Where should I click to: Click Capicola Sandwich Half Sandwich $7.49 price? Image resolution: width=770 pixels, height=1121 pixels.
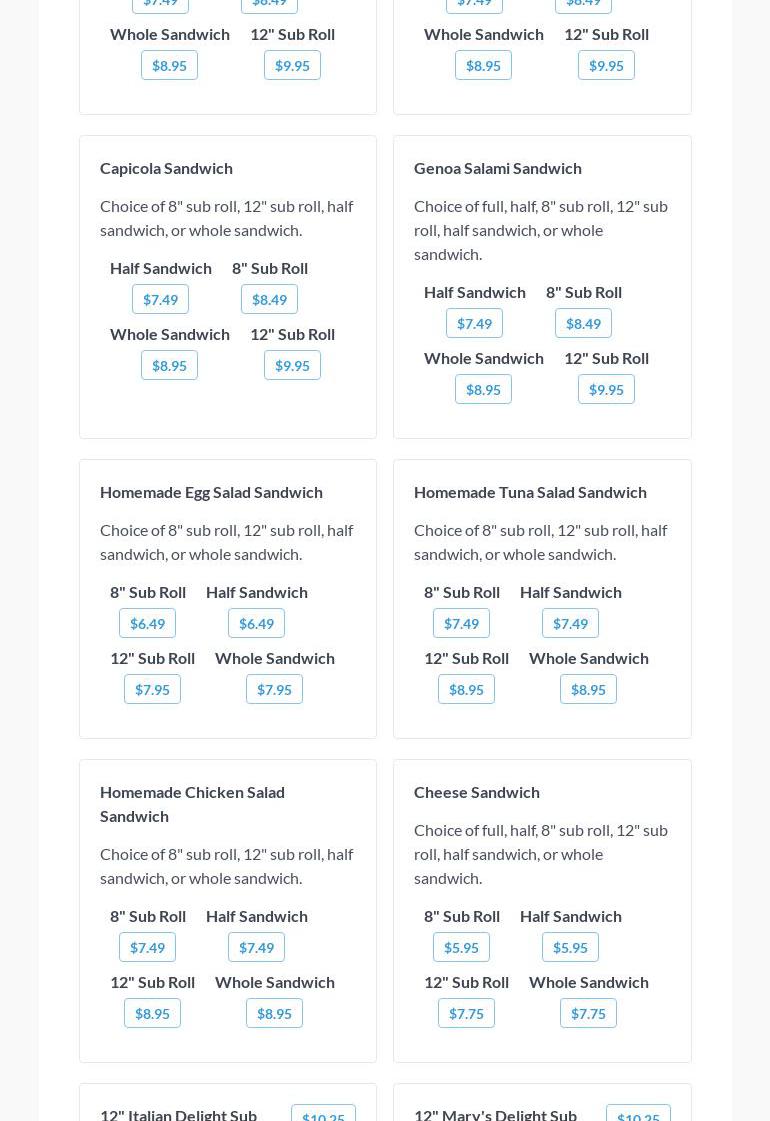click(160, 299)
